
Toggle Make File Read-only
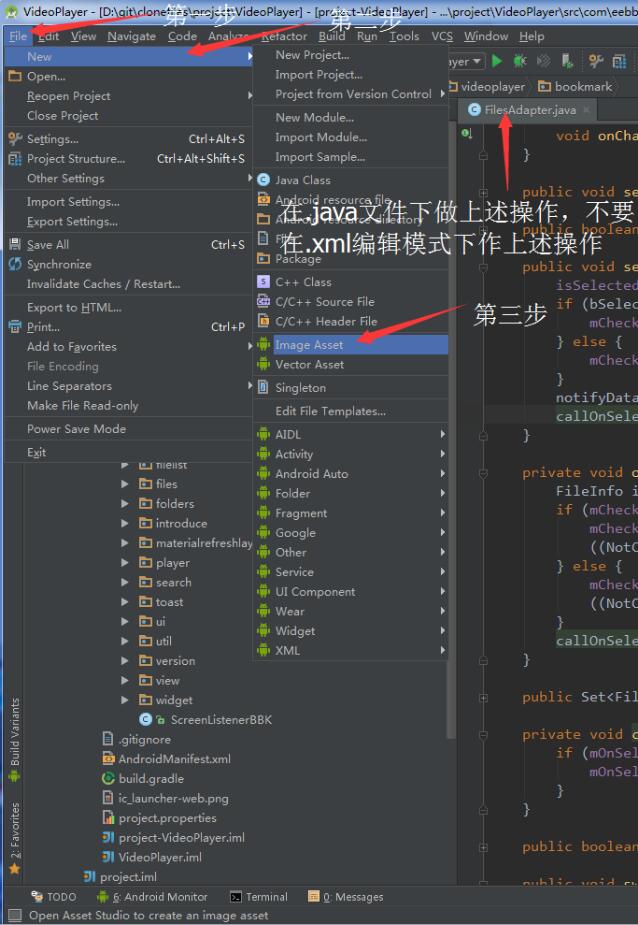coord(127,406)
